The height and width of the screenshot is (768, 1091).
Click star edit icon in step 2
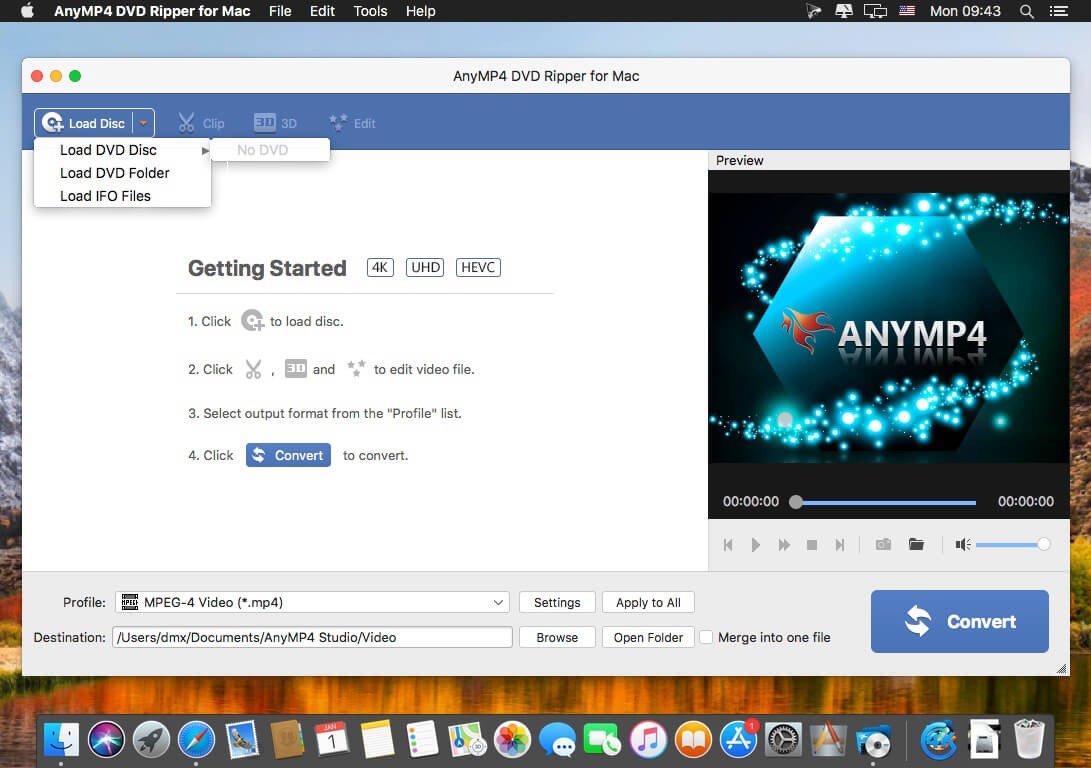click(x=356, y=368)
